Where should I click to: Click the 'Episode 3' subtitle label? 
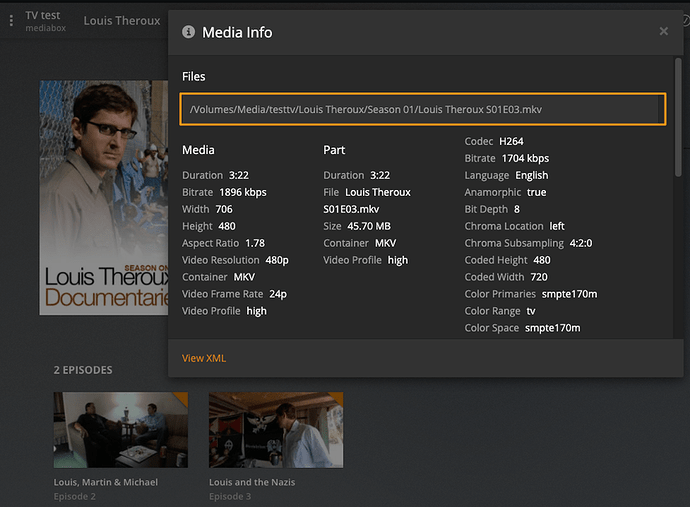230,496
